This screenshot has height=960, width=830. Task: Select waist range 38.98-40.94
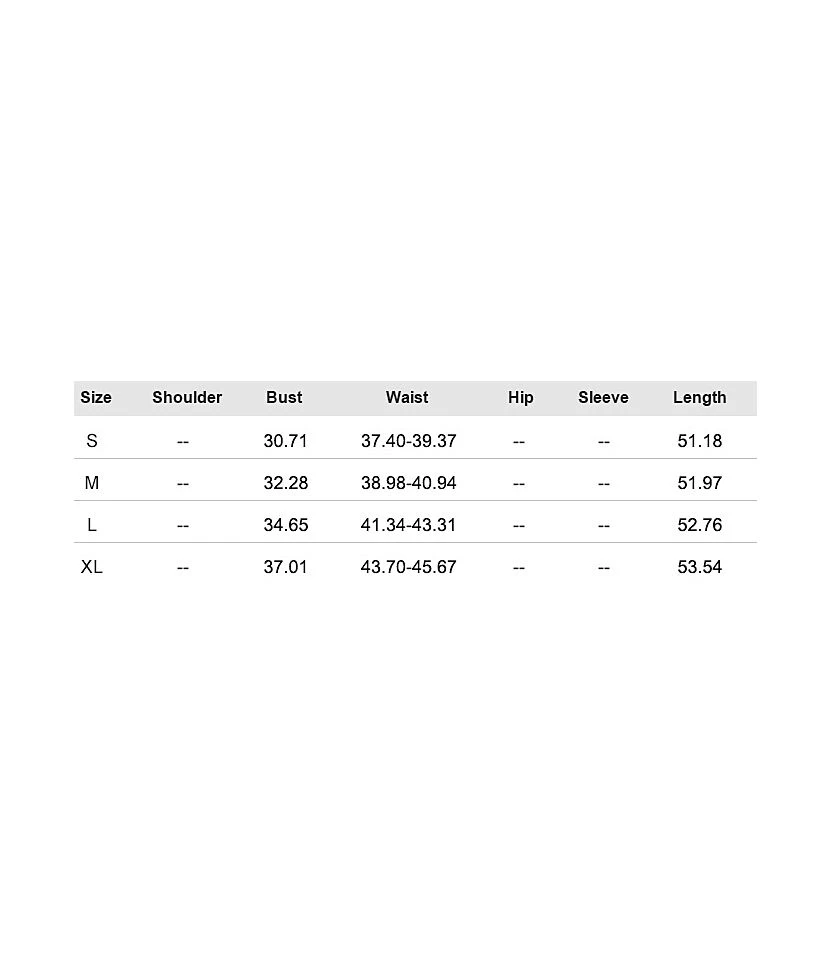(408, 483)
